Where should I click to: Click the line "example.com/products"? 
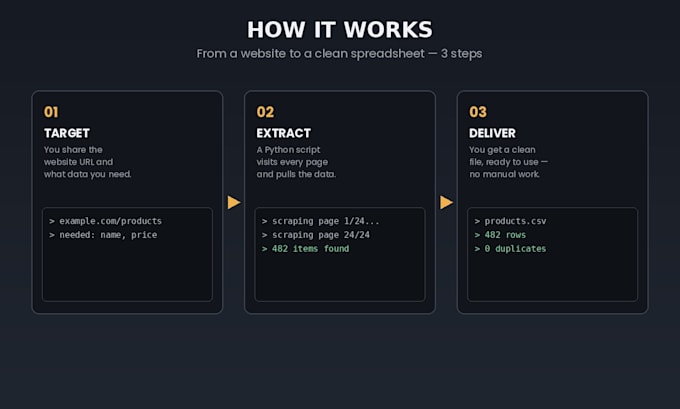[x=105, y=221]
